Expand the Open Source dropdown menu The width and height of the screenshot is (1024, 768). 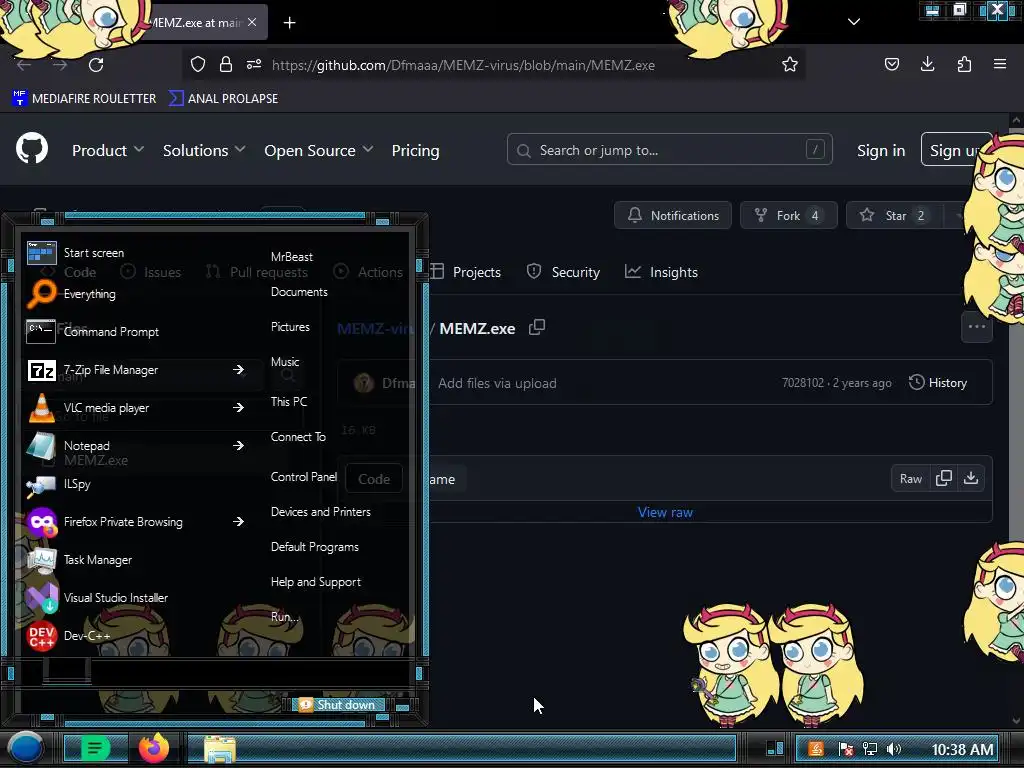pyautogui.click(x=319, y=150)
